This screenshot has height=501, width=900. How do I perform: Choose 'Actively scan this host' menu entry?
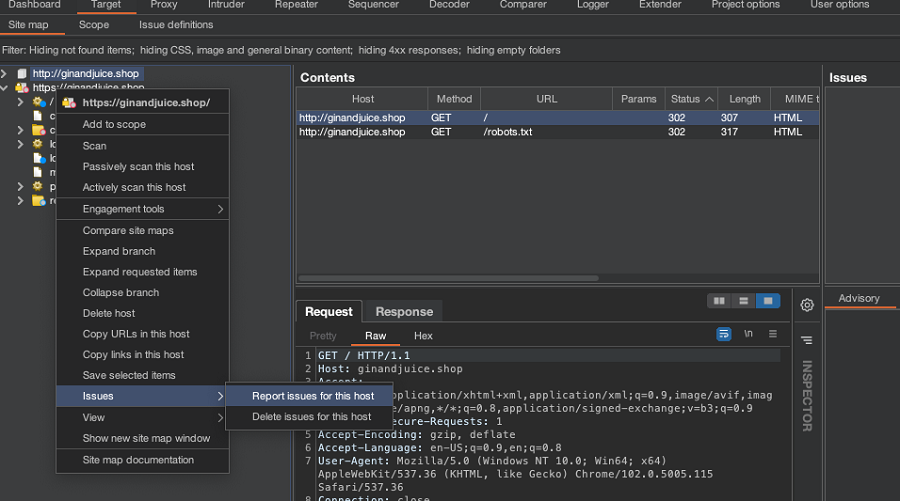coord(134,187)
